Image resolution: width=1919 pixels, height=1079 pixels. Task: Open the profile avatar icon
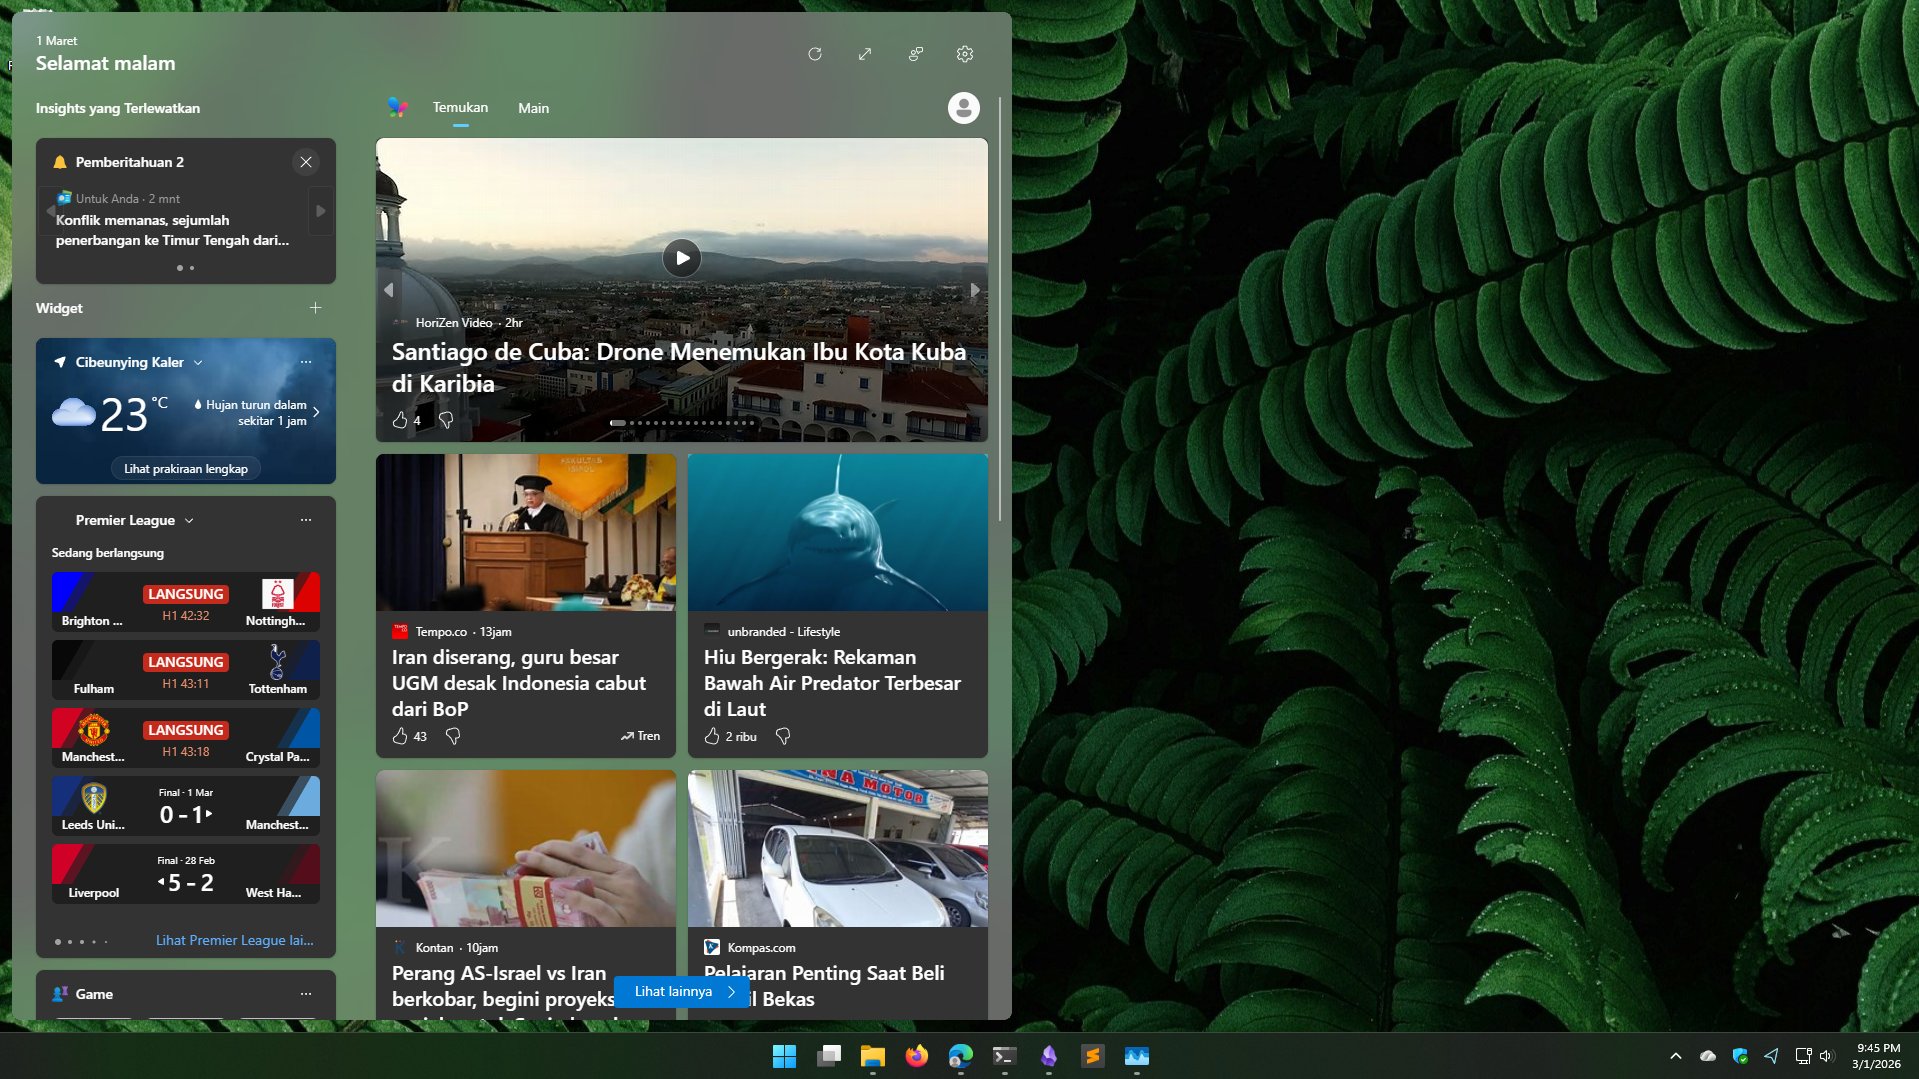click(962, 107)
